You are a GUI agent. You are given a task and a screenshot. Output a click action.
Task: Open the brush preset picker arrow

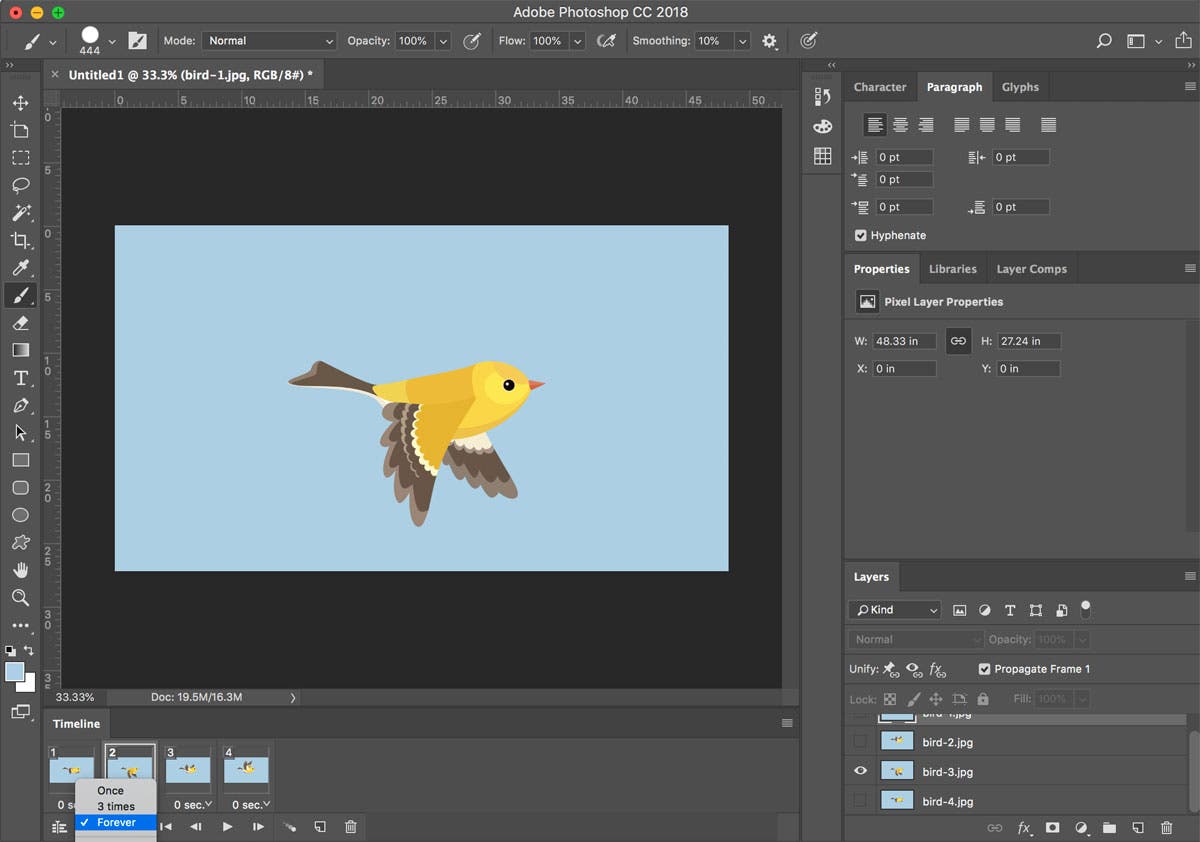pos(112,41)
